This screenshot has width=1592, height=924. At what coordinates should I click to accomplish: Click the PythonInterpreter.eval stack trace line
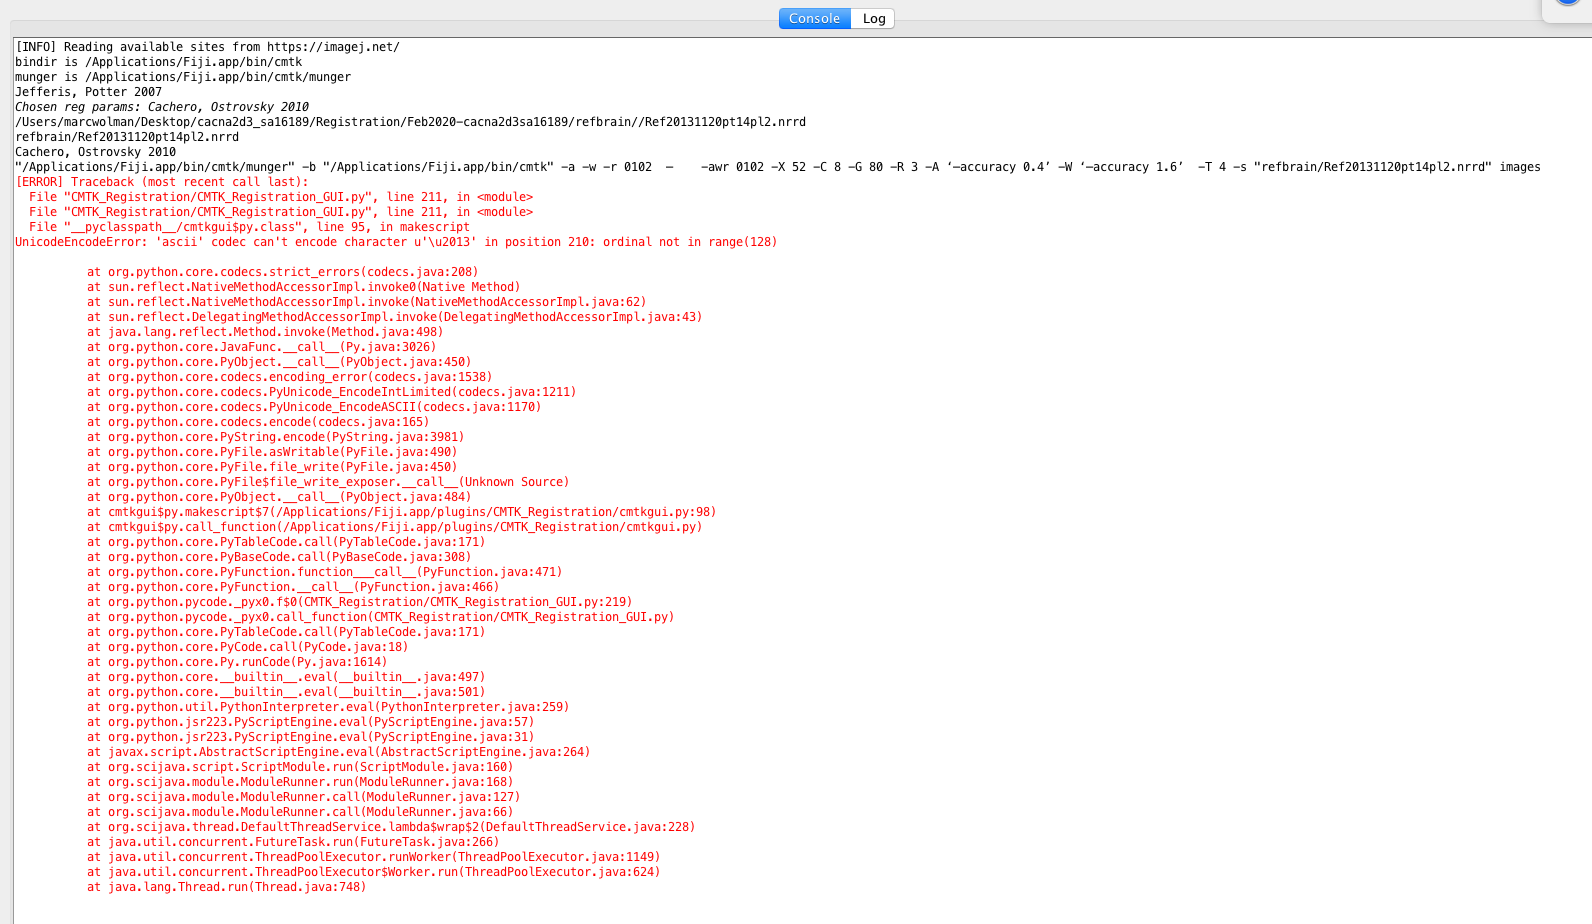[328, 707]
